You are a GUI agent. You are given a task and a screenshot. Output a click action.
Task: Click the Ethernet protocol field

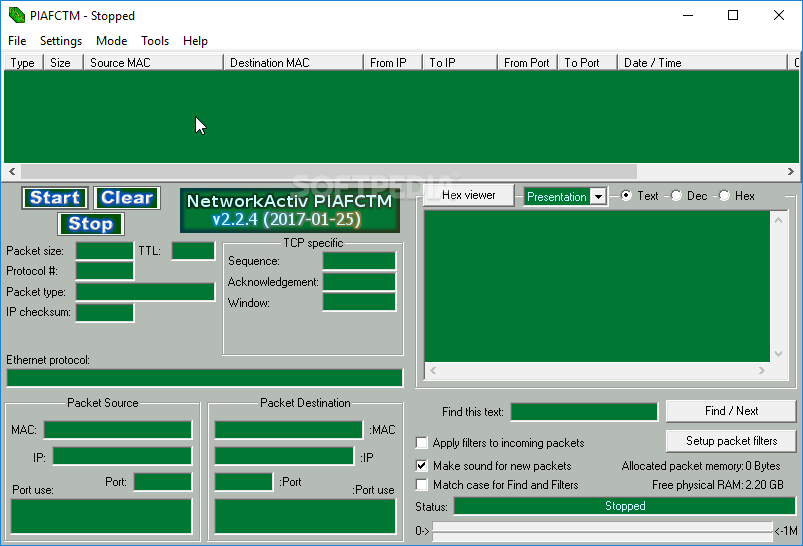(x=204, y=378)
